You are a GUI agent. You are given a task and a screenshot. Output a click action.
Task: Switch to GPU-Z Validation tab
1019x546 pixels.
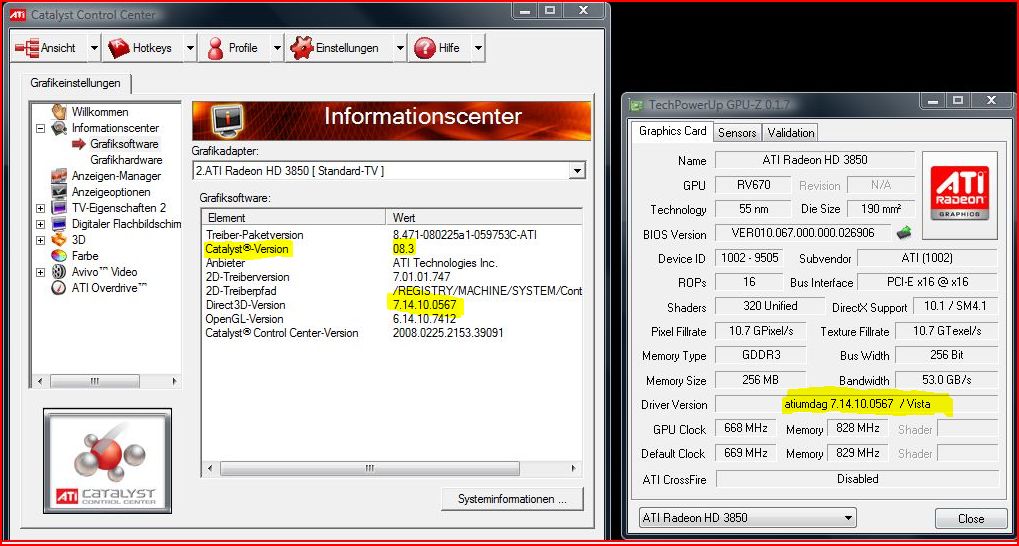click(x=790, y=133)
